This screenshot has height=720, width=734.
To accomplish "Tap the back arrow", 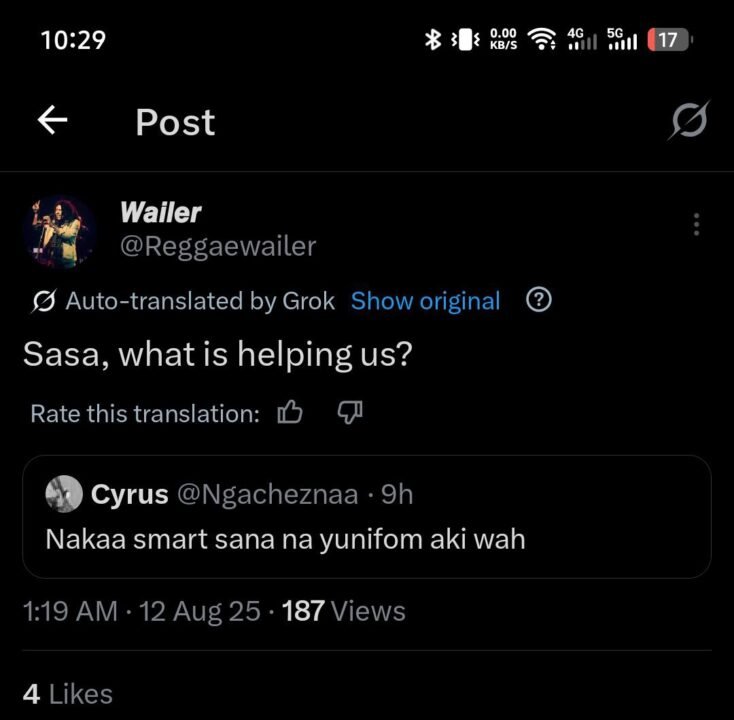I will click(52, 121).
